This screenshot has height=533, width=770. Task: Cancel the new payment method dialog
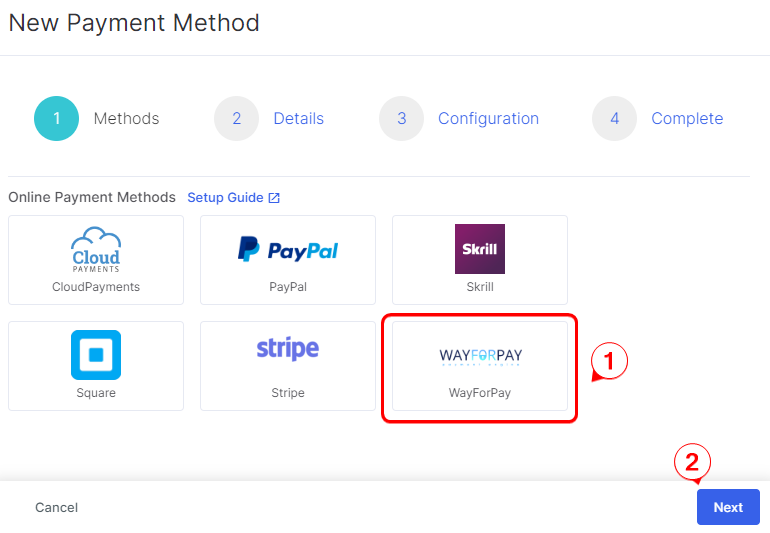coord(56,507)
